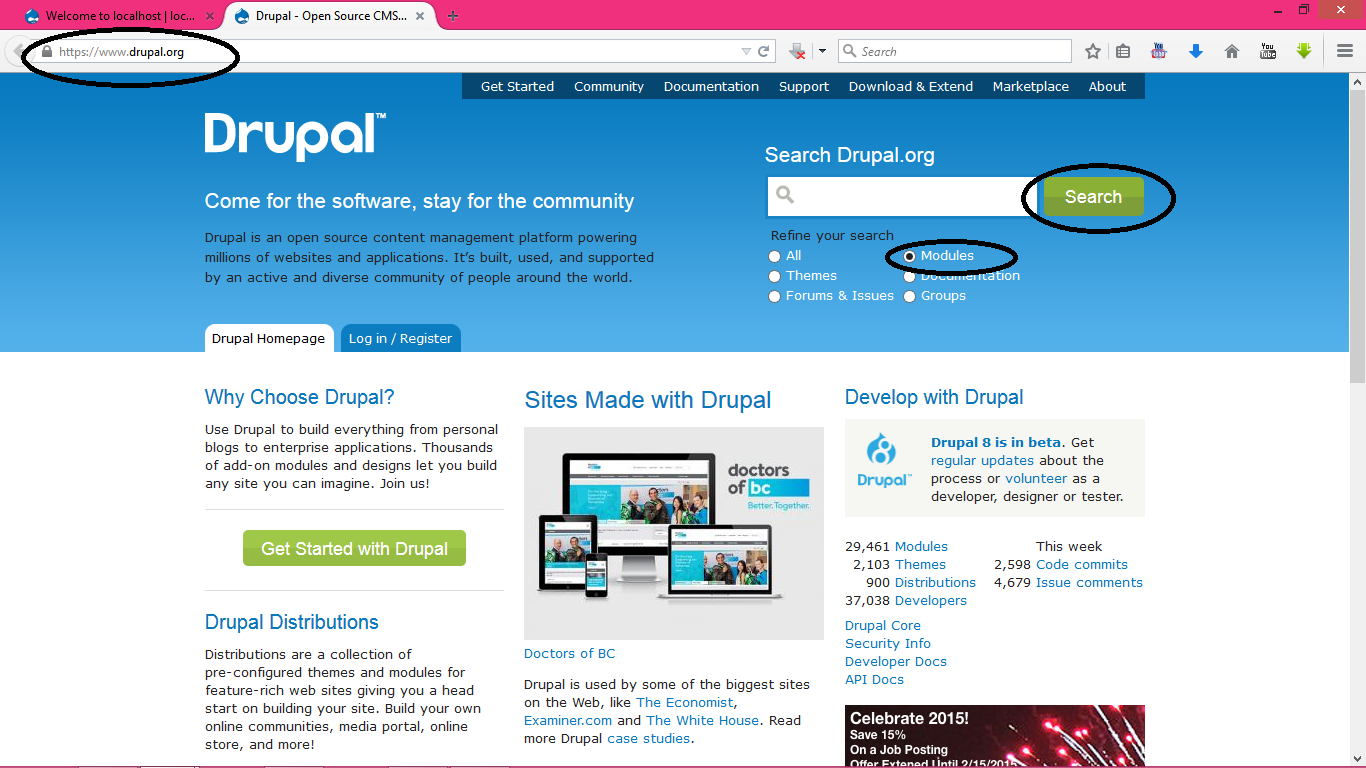Open the Get Started menu item
The width and height of the screenshot is (1366, 768).
(517, 86)
